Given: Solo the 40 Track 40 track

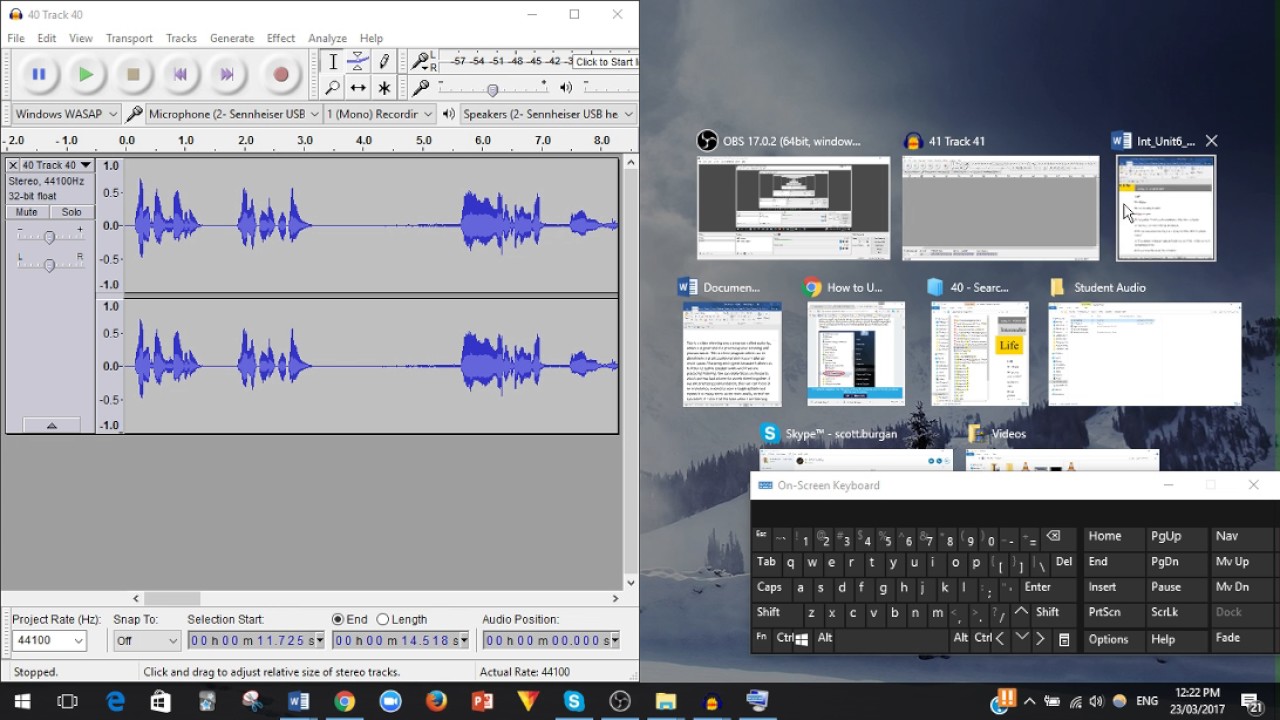Looking at the screenshot, I should click(x=71, y=212).
